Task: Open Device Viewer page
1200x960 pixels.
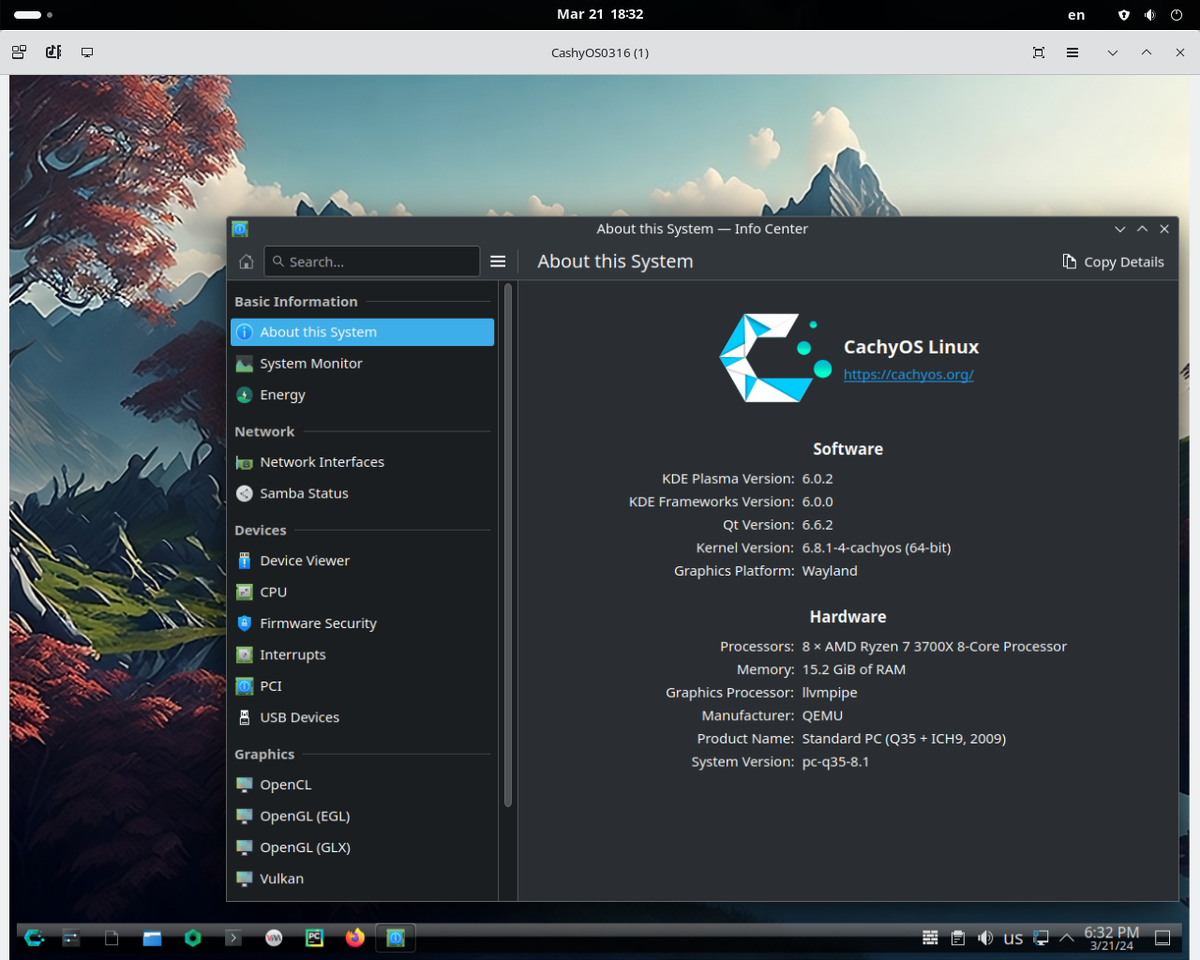Action: point(362,561)
